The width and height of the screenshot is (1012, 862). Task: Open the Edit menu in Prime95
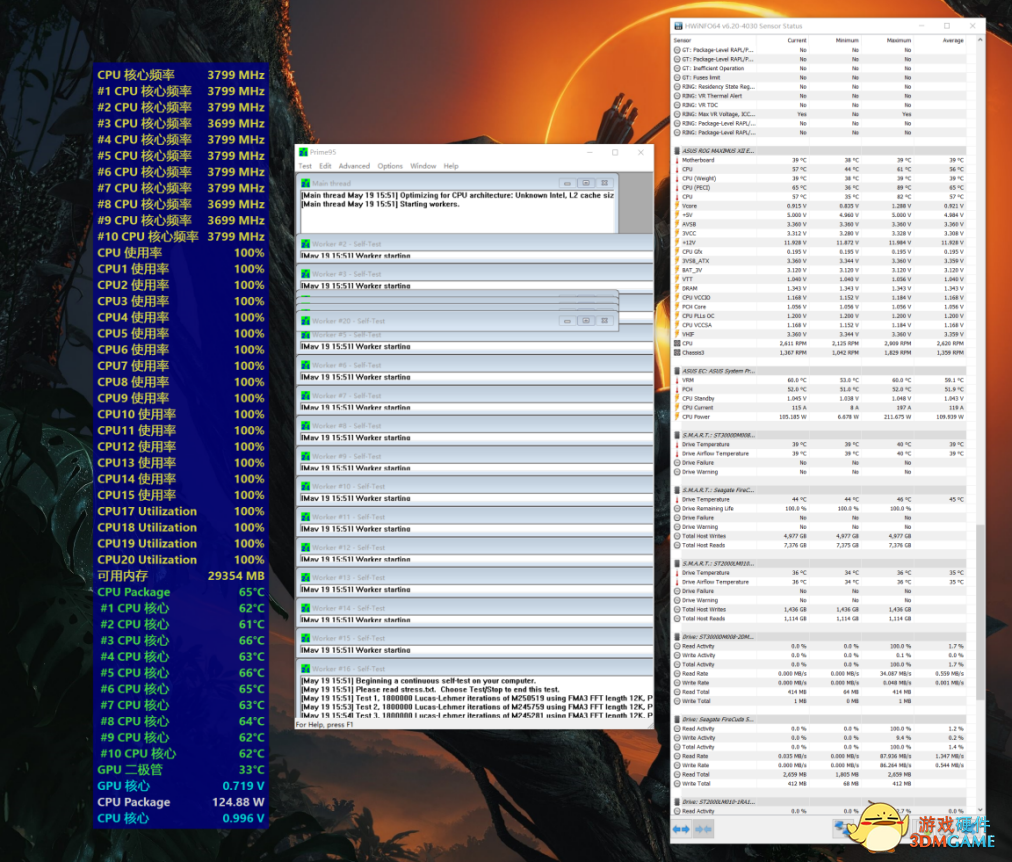[325, 166]
